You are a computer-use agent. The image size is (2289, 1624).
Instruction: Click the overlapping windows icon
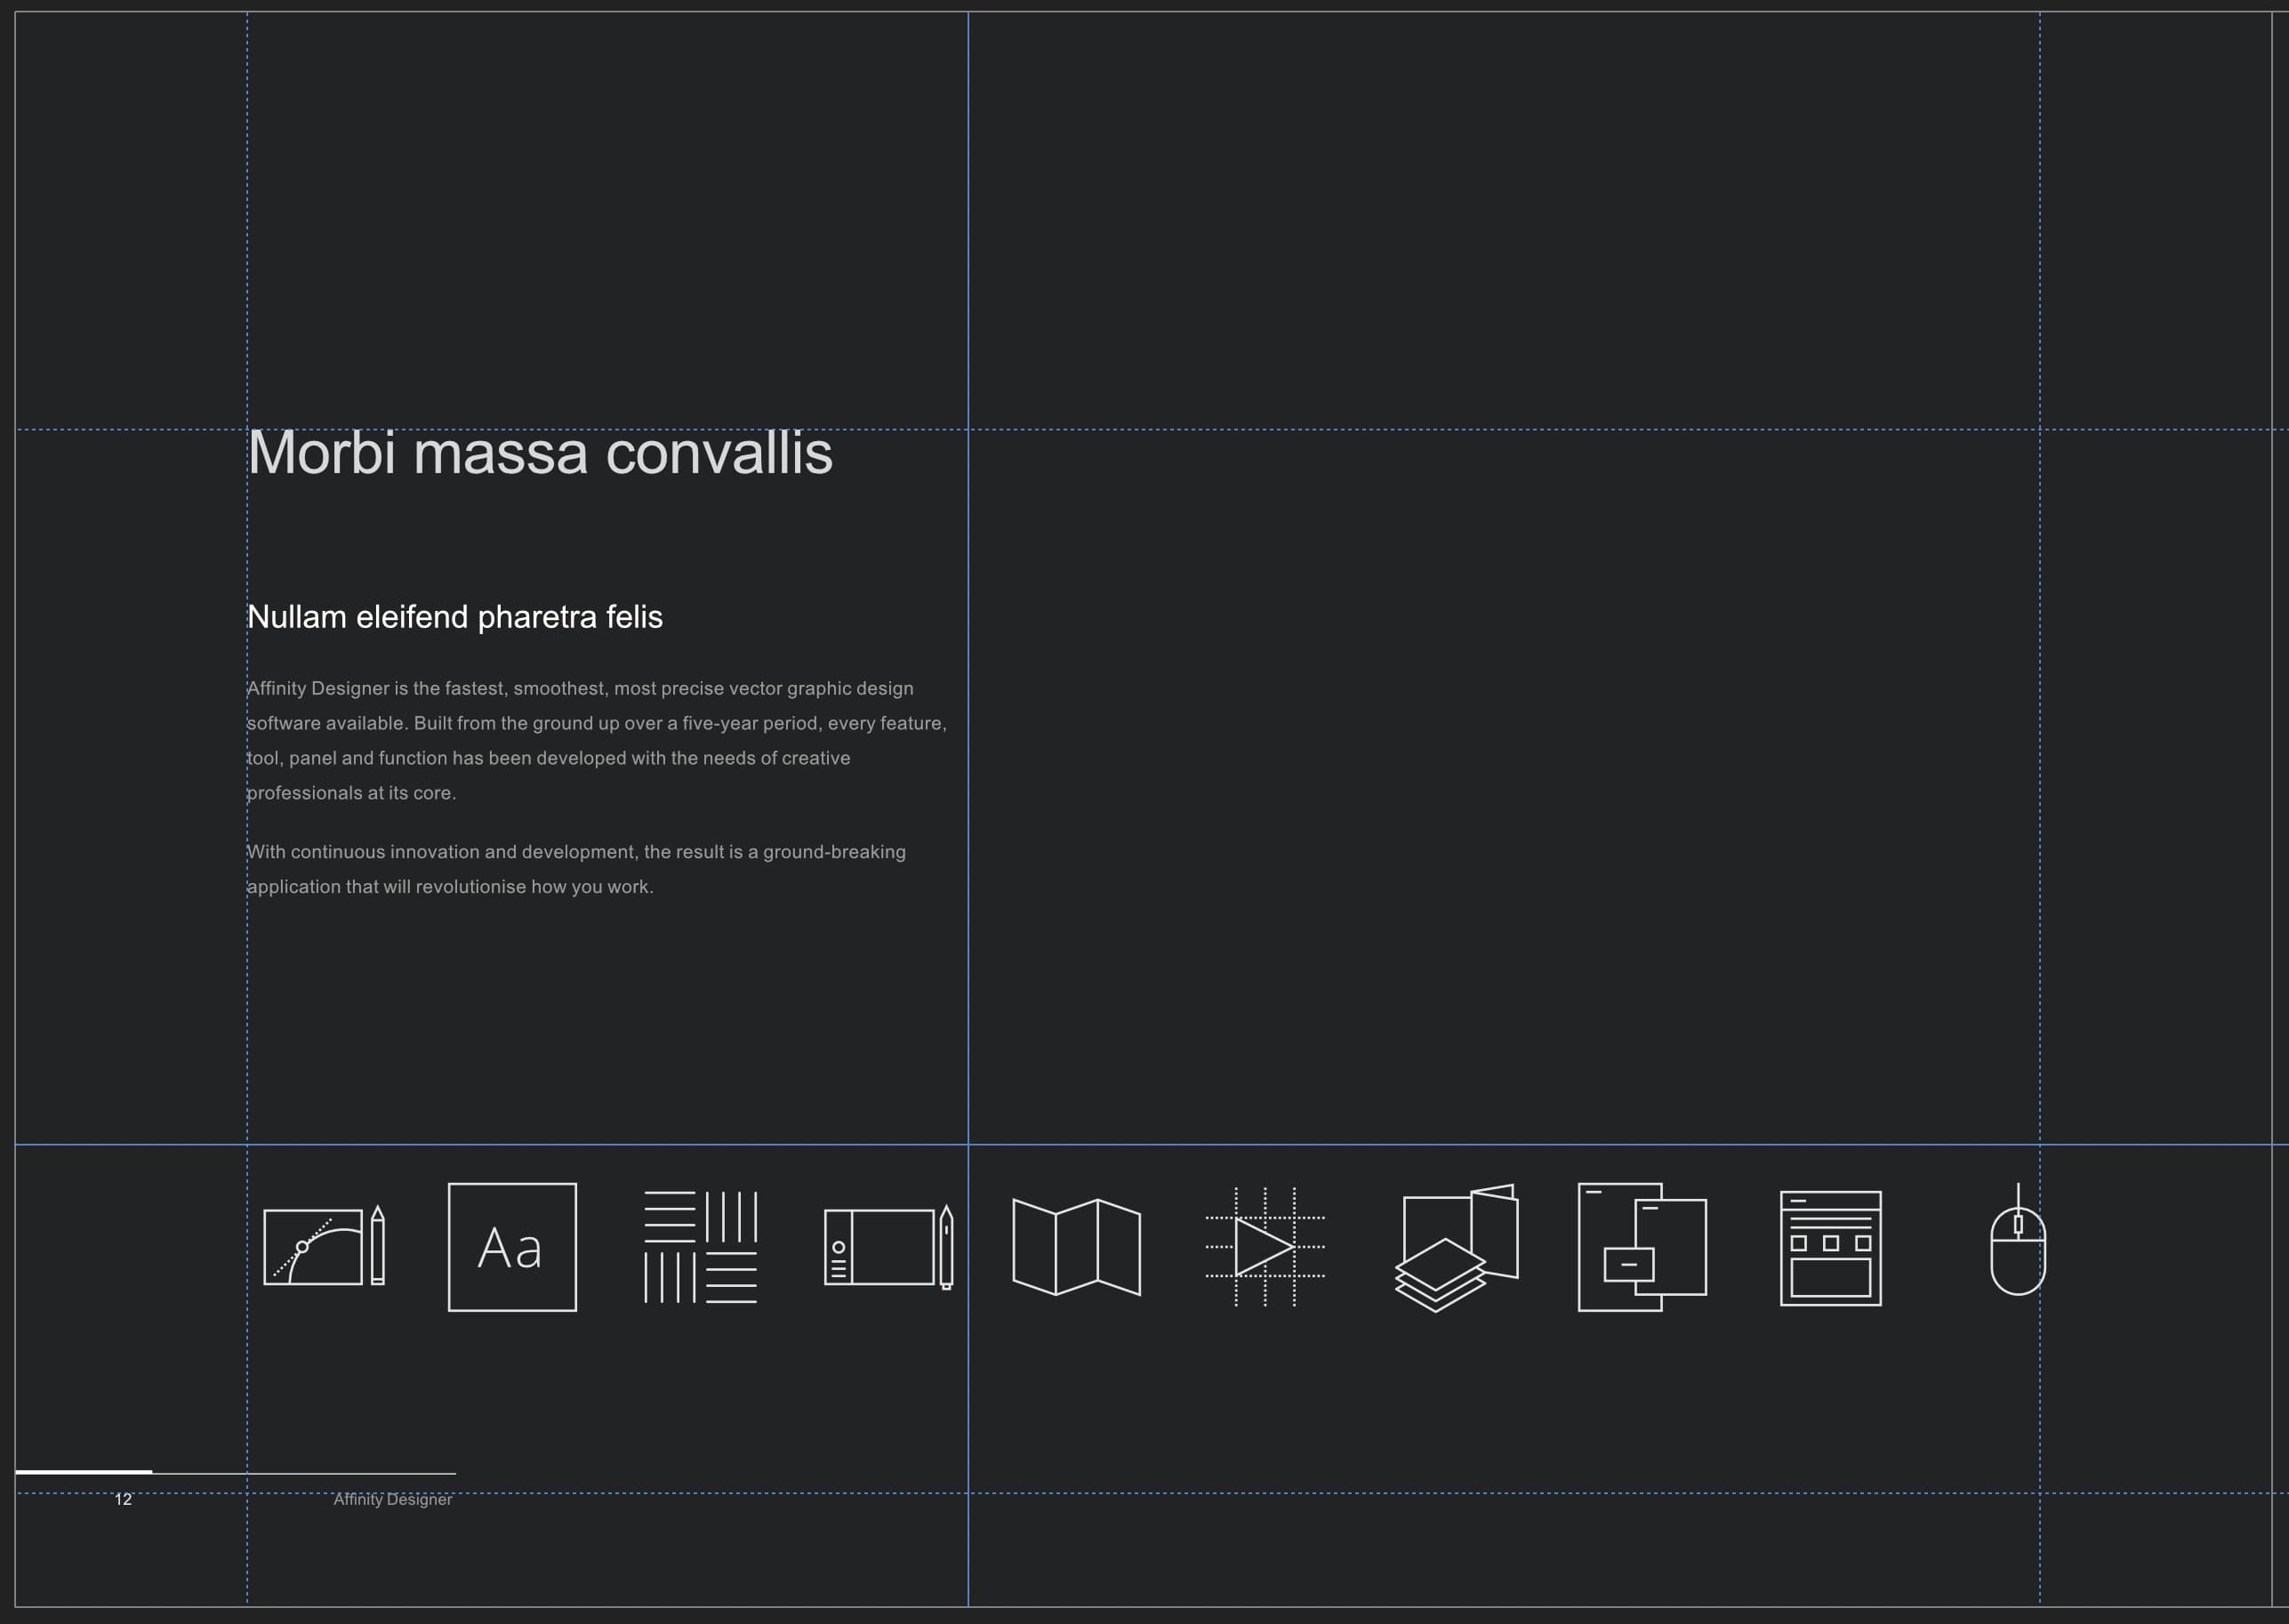click(x=1642, y=1247)
